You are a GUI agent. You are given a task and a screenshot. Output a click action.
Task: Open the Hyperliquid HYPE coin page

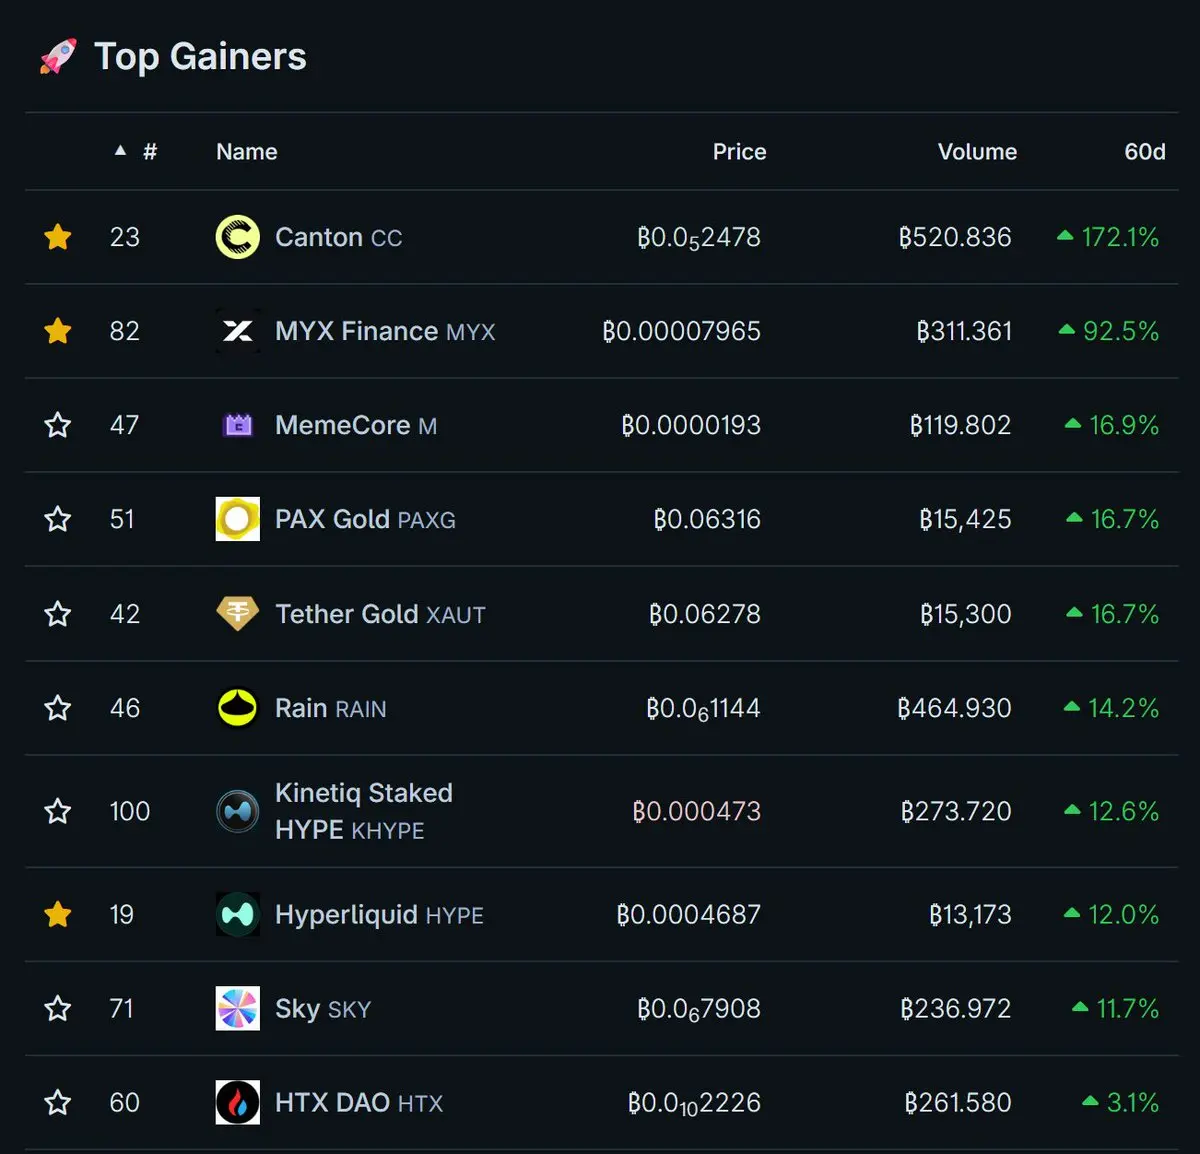point(379,914)
